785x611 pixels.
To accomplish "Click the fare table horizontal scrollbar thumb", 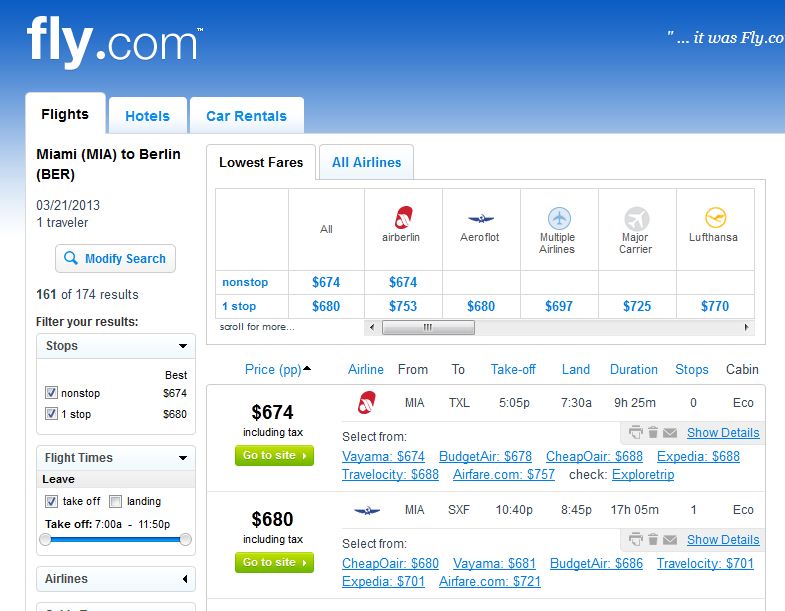I will tap(428, 328).
